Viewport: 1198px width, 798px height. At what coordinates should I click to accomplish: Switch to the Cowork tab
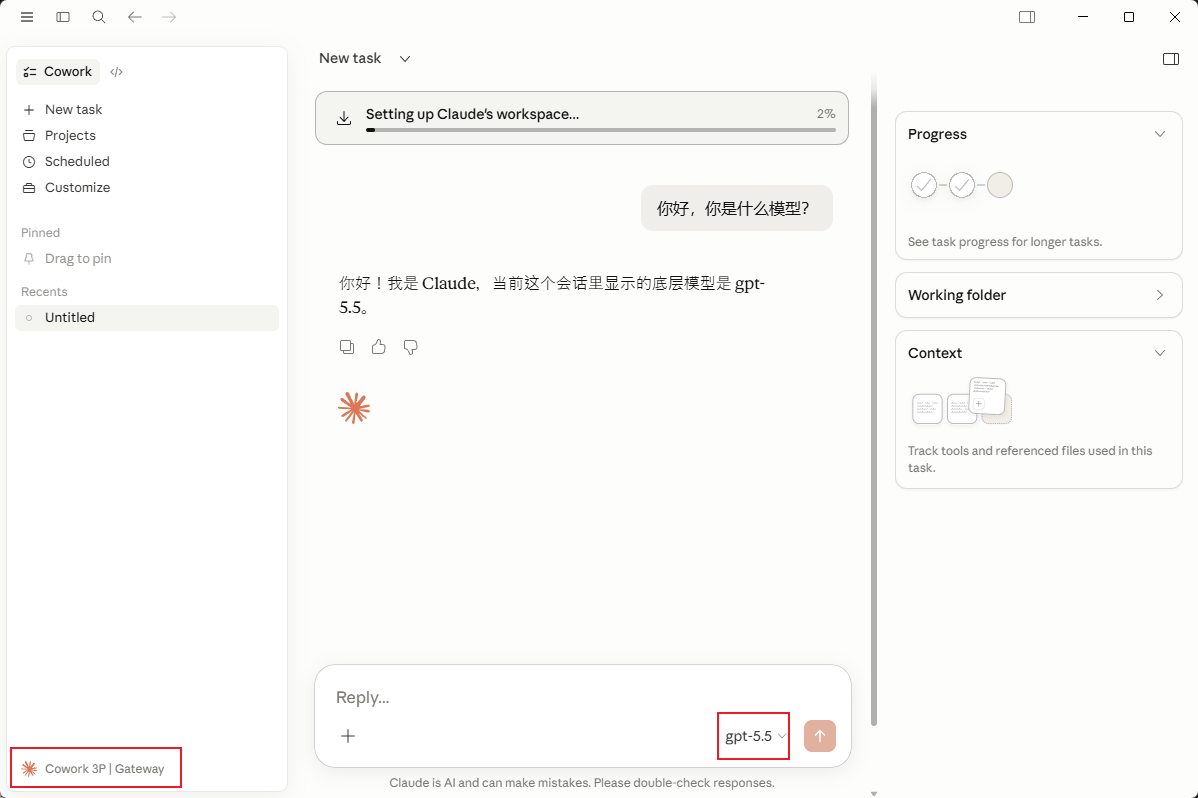point(58,71)
